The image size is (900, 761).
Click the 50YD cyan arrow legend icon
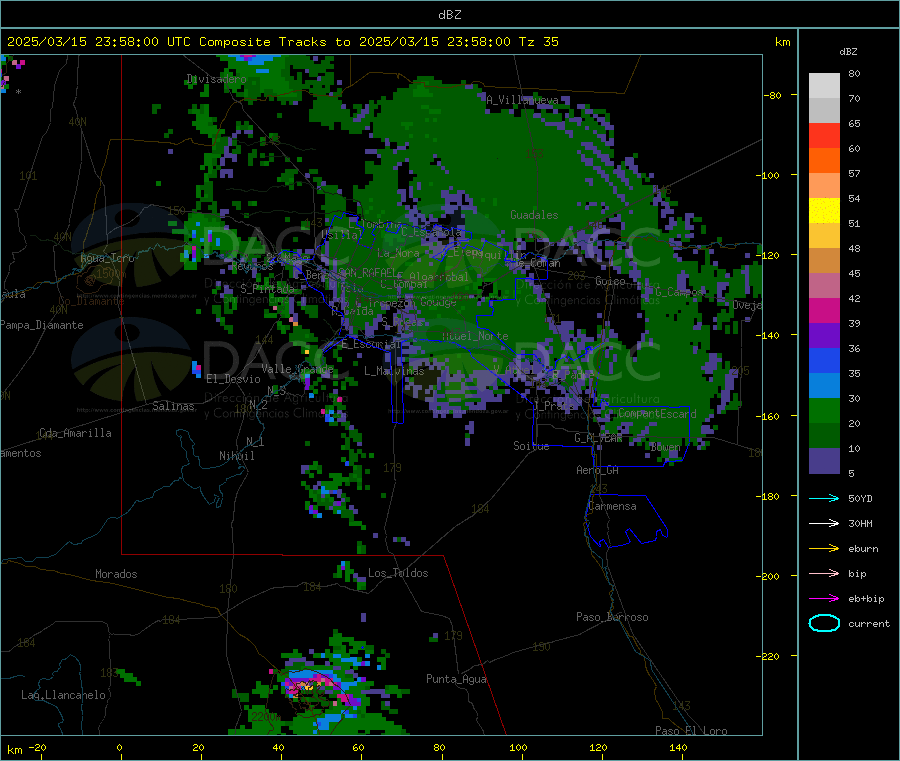pyautogui.click(x=824, y=498)
